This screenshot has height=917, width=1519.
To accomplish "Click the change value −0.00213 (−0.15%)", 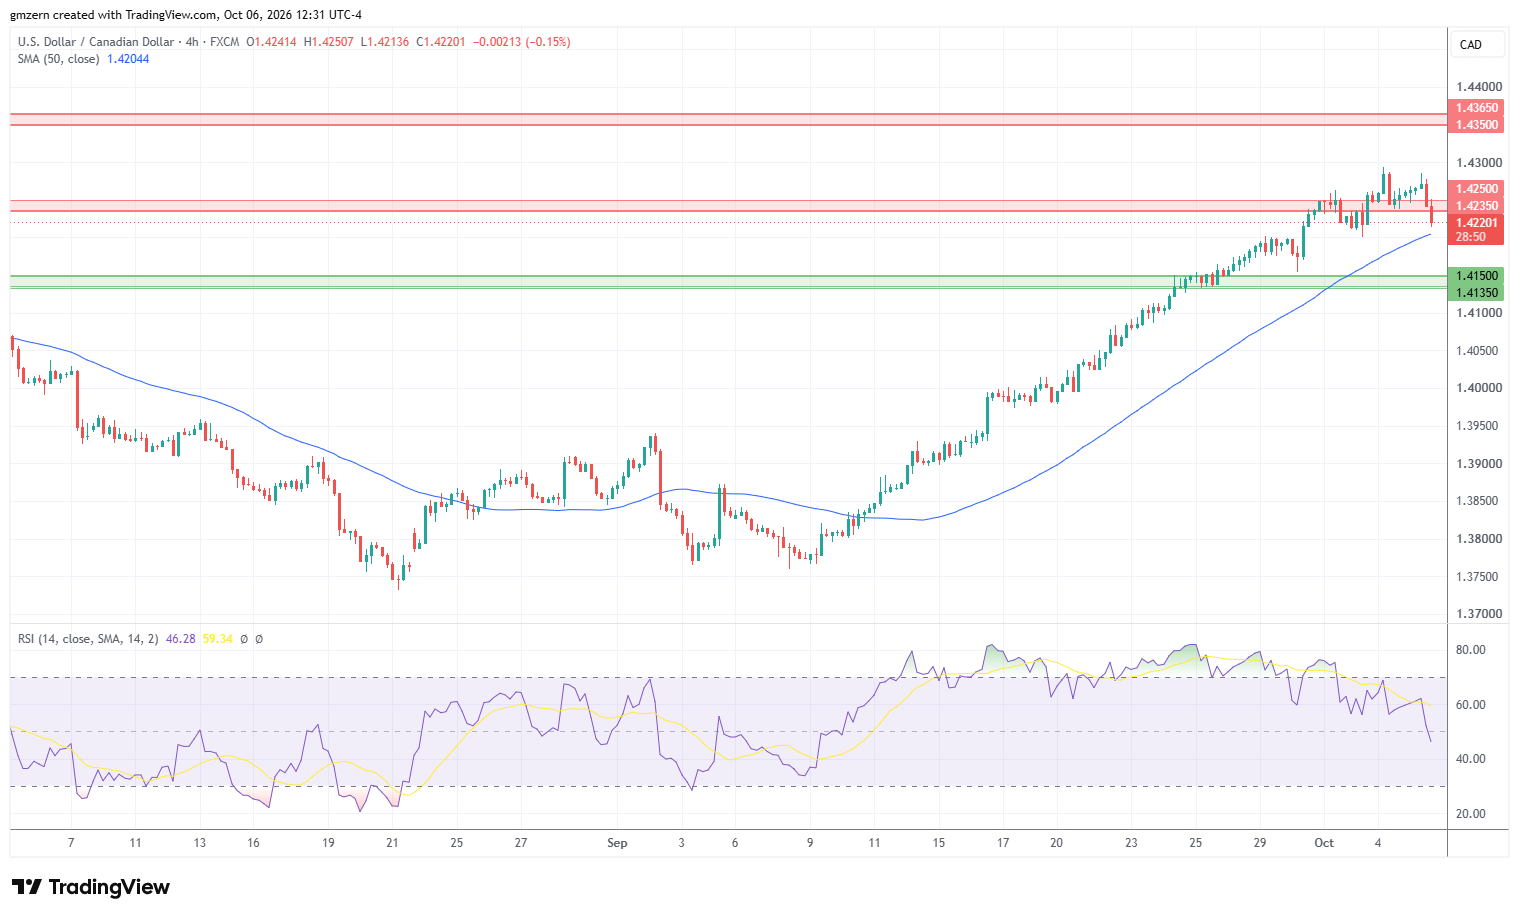I will click(521, 42).
